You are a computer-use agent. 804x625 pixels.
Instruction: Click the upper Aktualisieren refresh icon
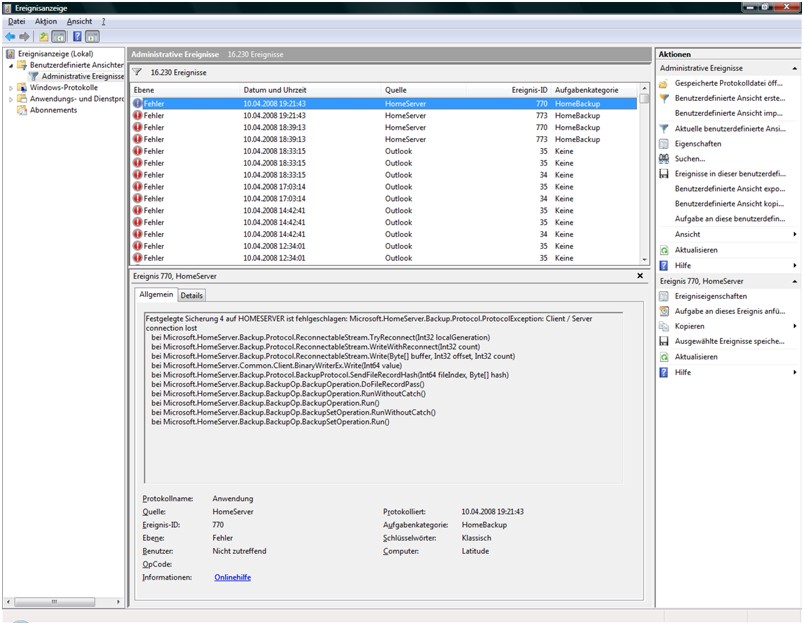(x=664, y=250)
